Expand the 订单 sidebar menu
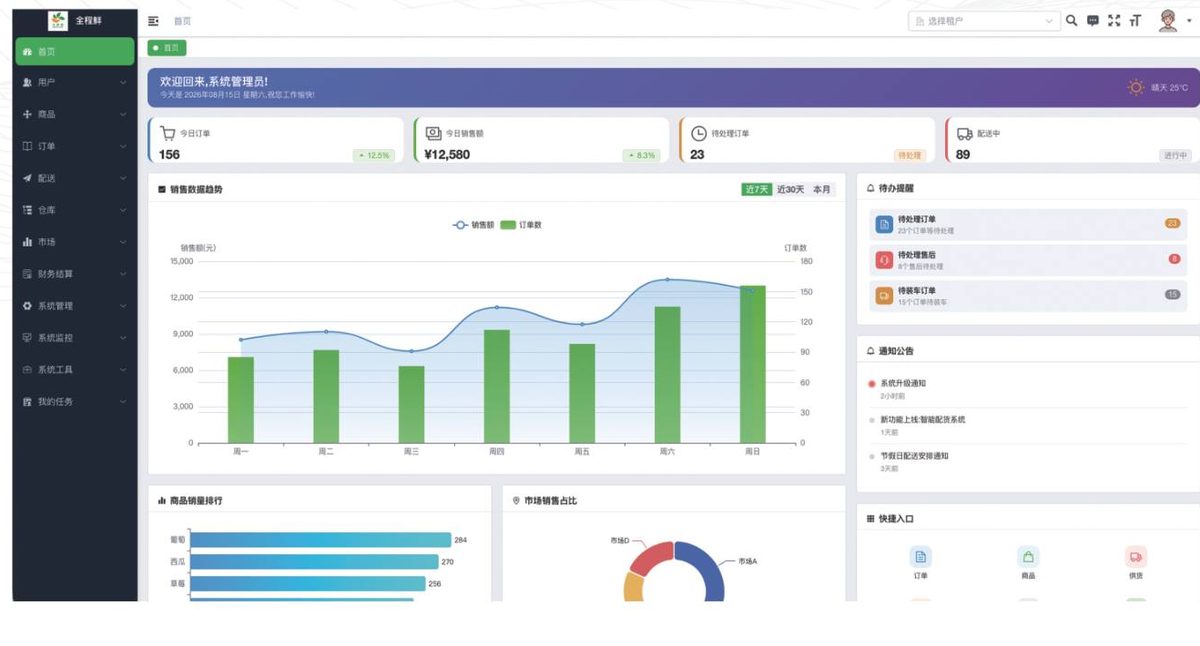 coord(75,146)
